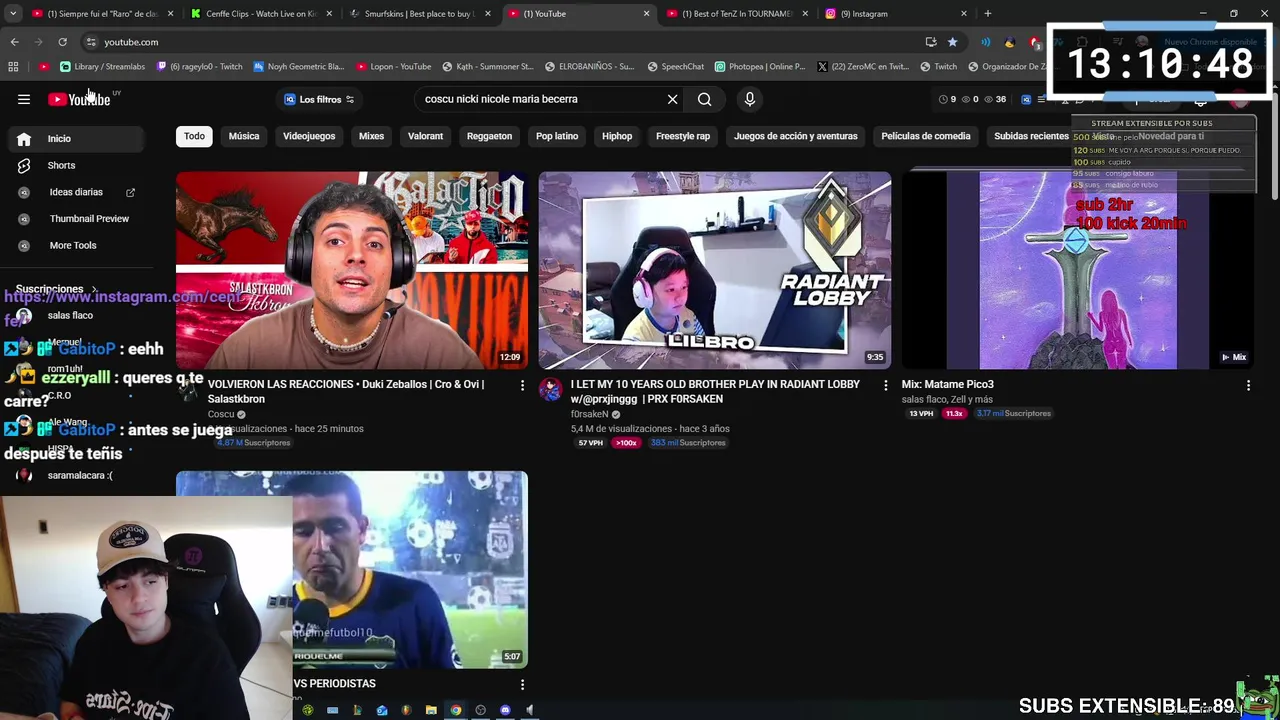Open the YouTube guide hamburger menu
This screenshot has height=720, width=1280.
click(24, 99)
